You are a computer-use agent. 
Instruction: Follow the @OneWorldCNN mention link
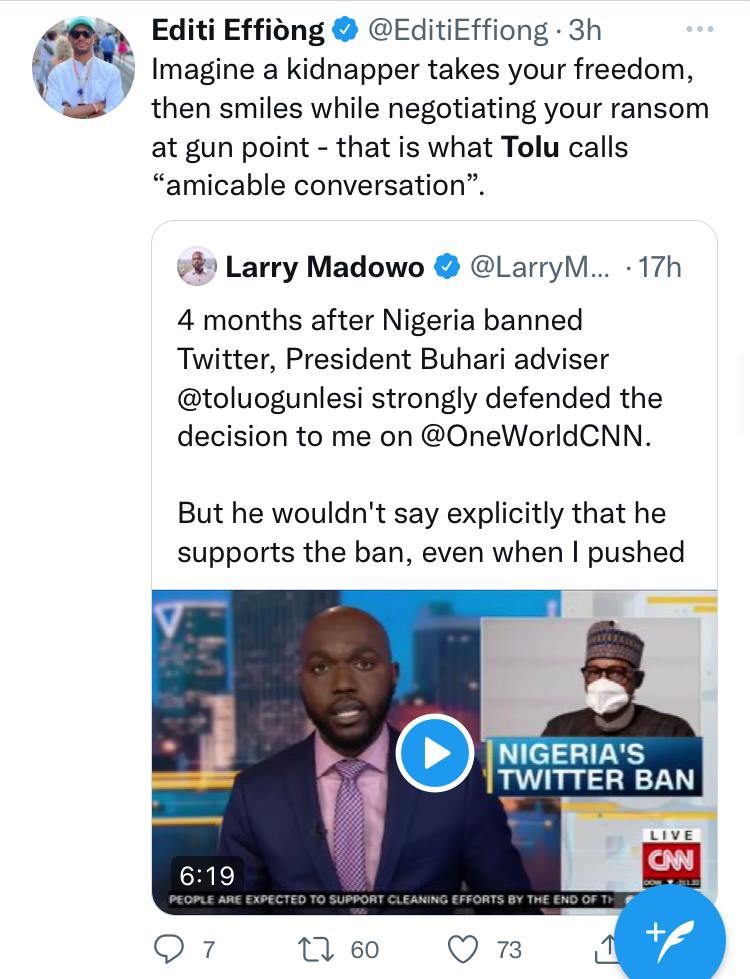(533, 436)
